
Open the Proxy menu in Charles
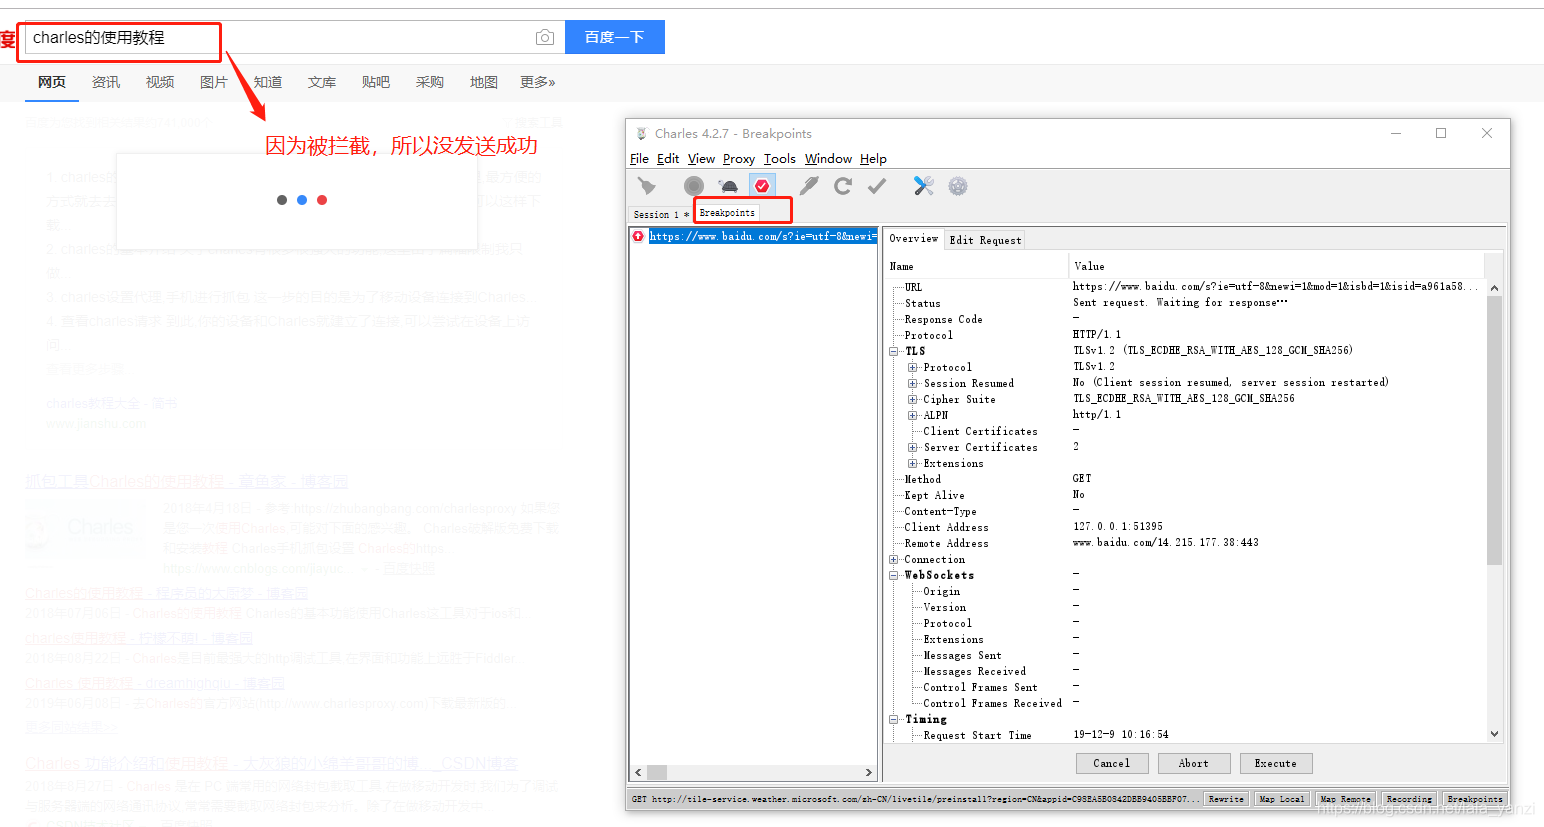[x=739, y=159]
